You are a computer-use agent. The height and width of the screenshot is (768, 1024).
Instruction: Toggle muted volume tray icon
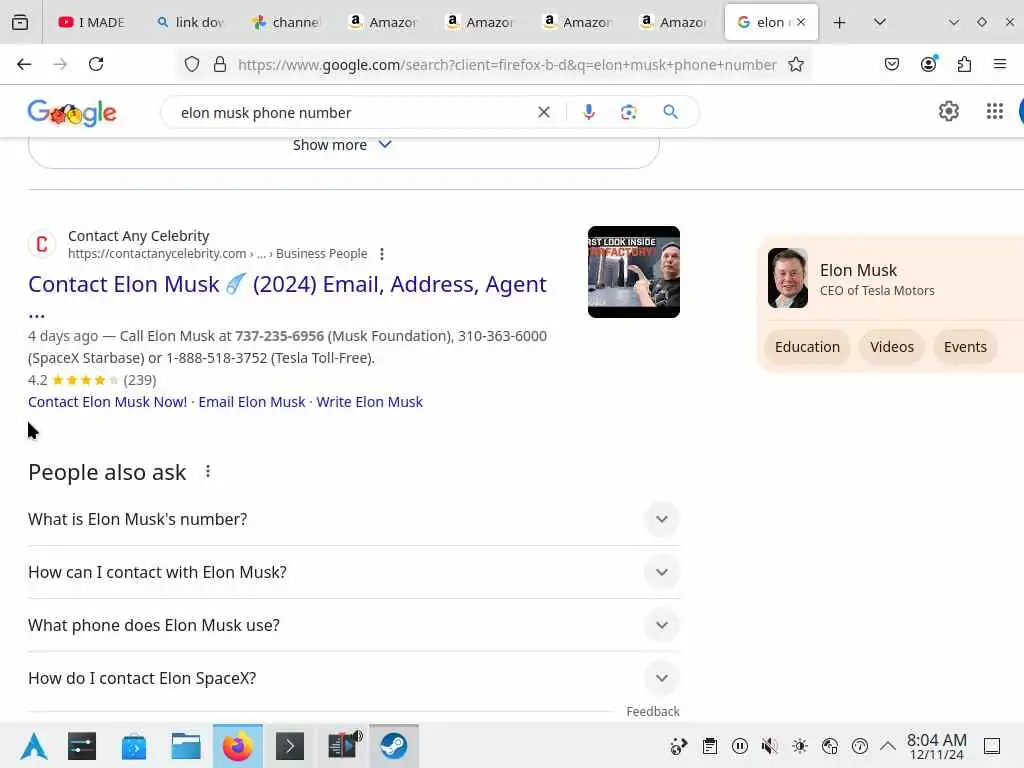769,746
